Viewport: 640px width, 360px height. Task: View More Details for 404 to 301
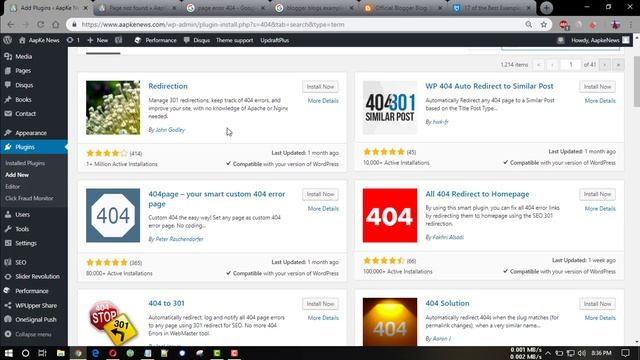323,318
